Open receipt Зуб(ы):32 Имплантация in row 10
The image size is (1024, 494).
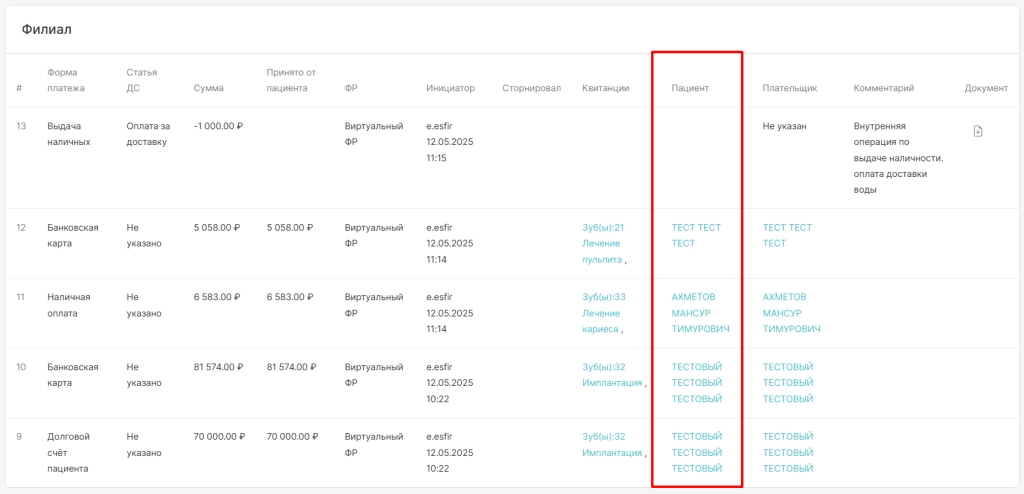pyautogui.click(x=612, y=374)
